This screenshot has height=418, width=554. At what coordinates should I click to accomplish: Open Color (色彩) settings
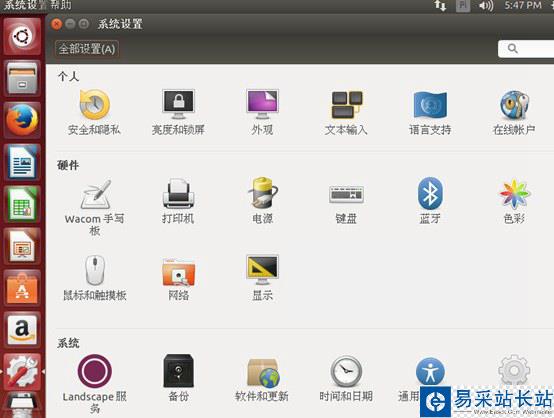click(514, 201)
